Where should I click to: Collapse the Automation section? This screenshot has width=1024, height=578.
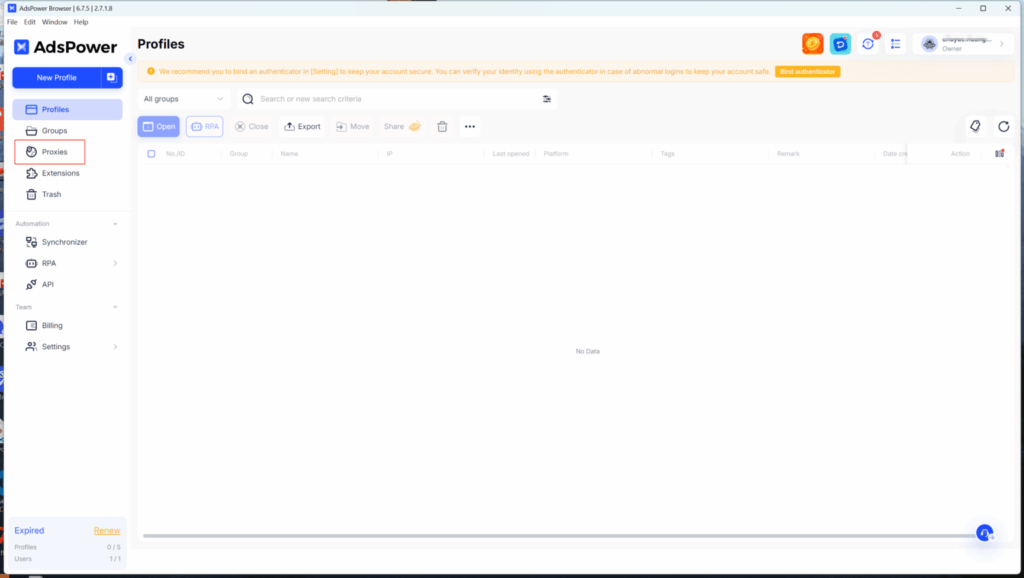(x=115, y=224)
